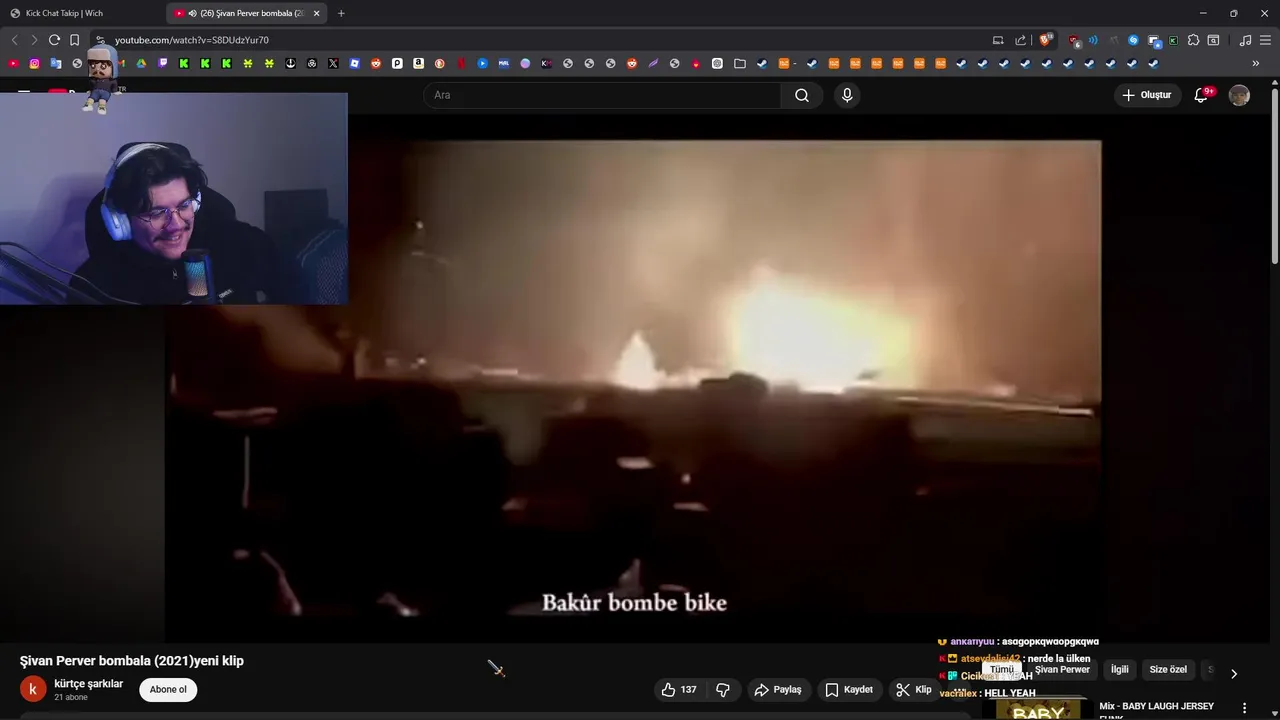The width and height of the screenshot is (1280, 720).
Task: Open the bookmarks folder icon
Action: click(740, 63)
